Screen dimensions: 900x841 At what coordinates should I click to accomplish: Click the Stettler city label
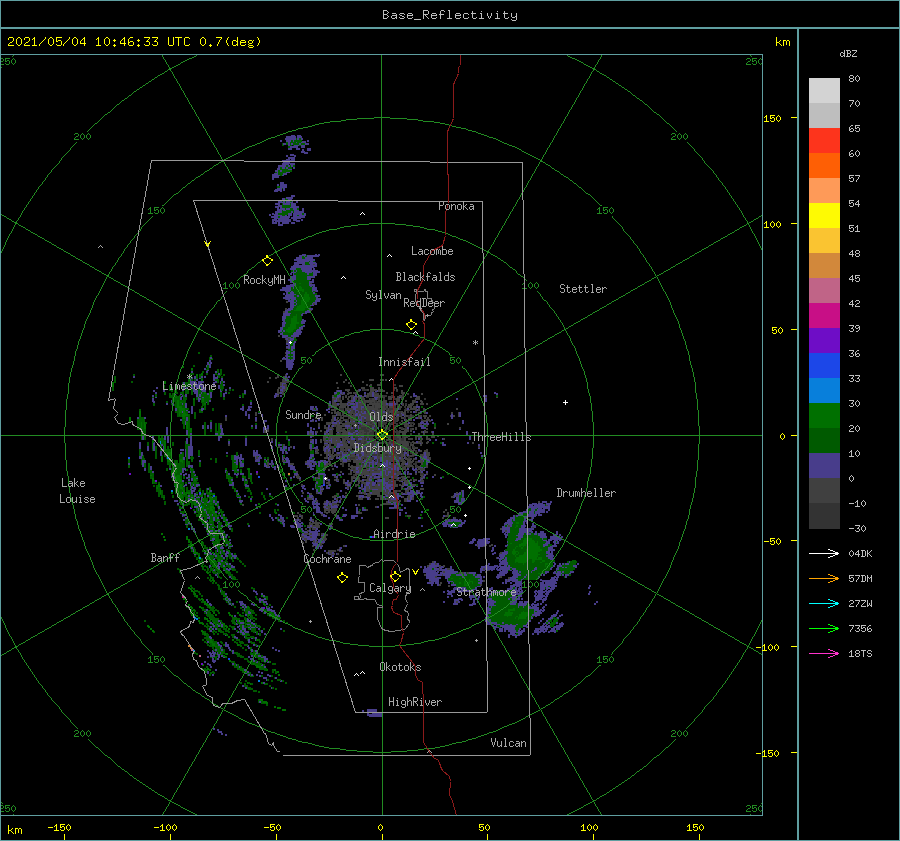pos(583,289)
